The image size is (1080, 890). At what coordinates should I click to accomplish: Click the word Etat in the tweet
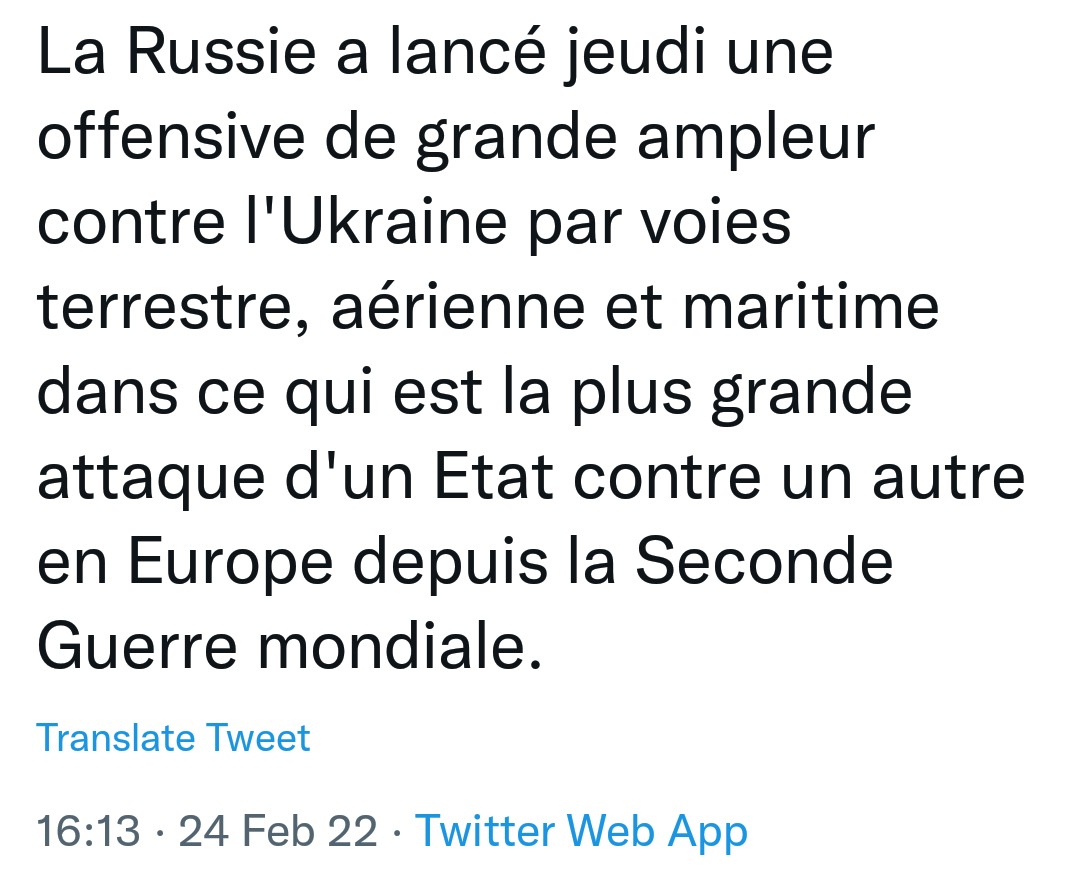click(x=494, y=477)
